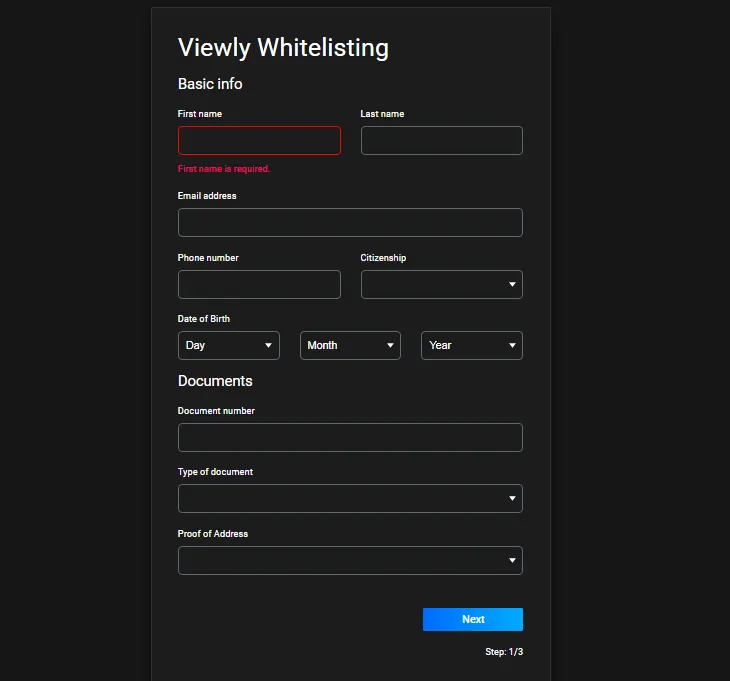This screenshot has height=681, width=730.
Task: Click the 'Viewly Whitelisting' heading
Action: pyautogui.click(x=283, y=48)
